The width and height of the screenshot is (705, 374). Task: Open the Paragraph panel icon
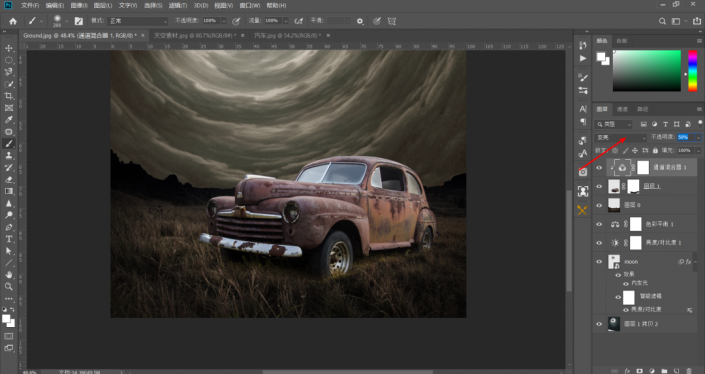pos(583,122)
